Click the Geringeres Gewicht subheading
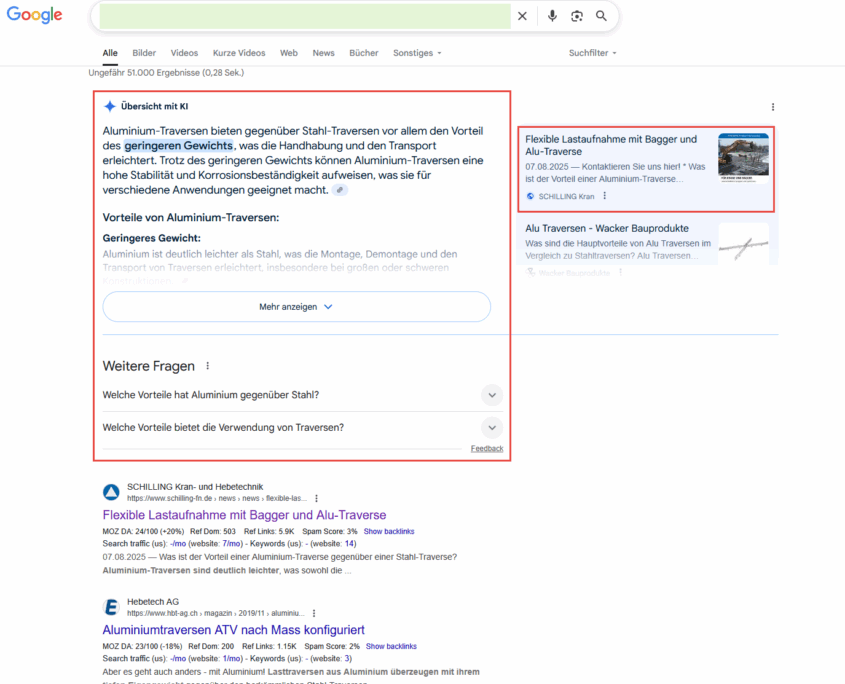Viewport: 845px width, 684px height. (x=151, y=238)
